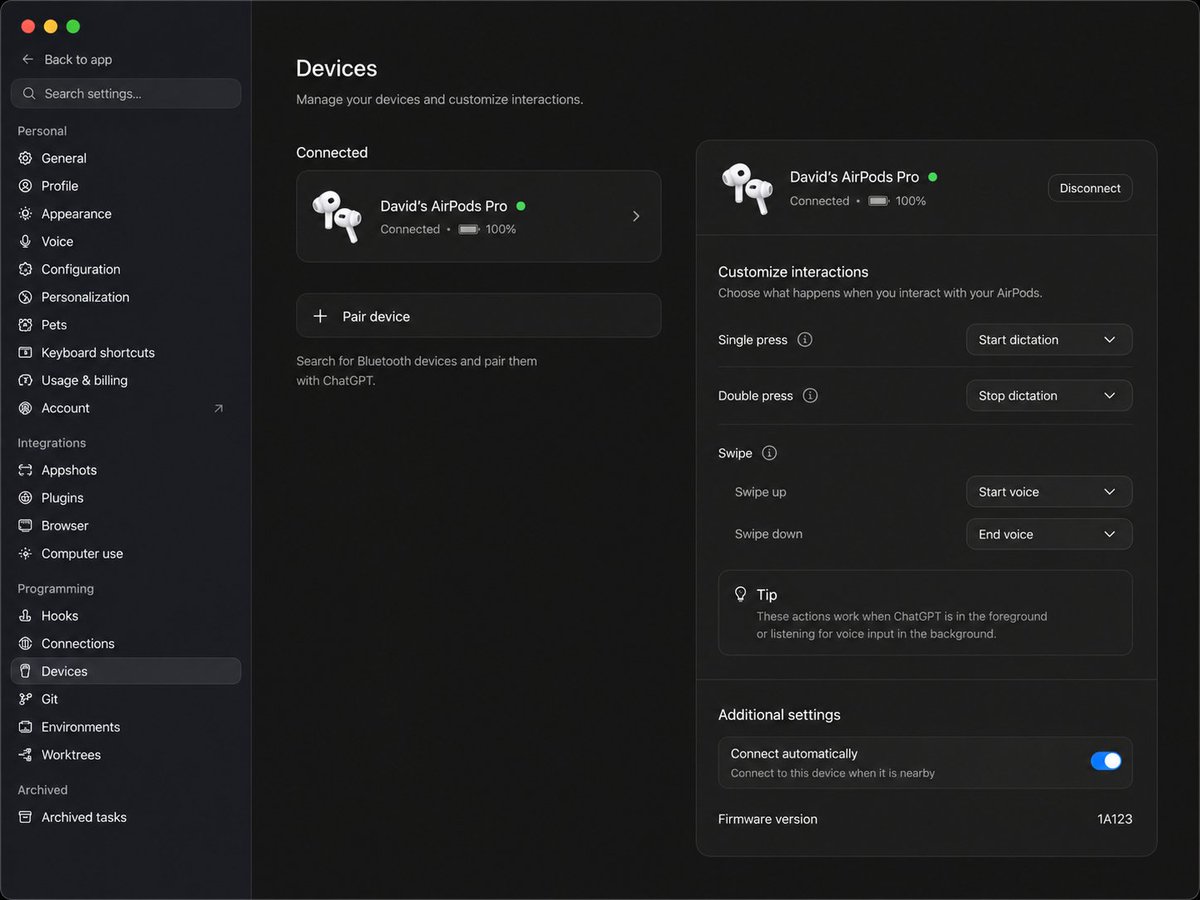Click the Configuration label in sidebar
Screen dimensions: 1200x900
pos(81,269)
